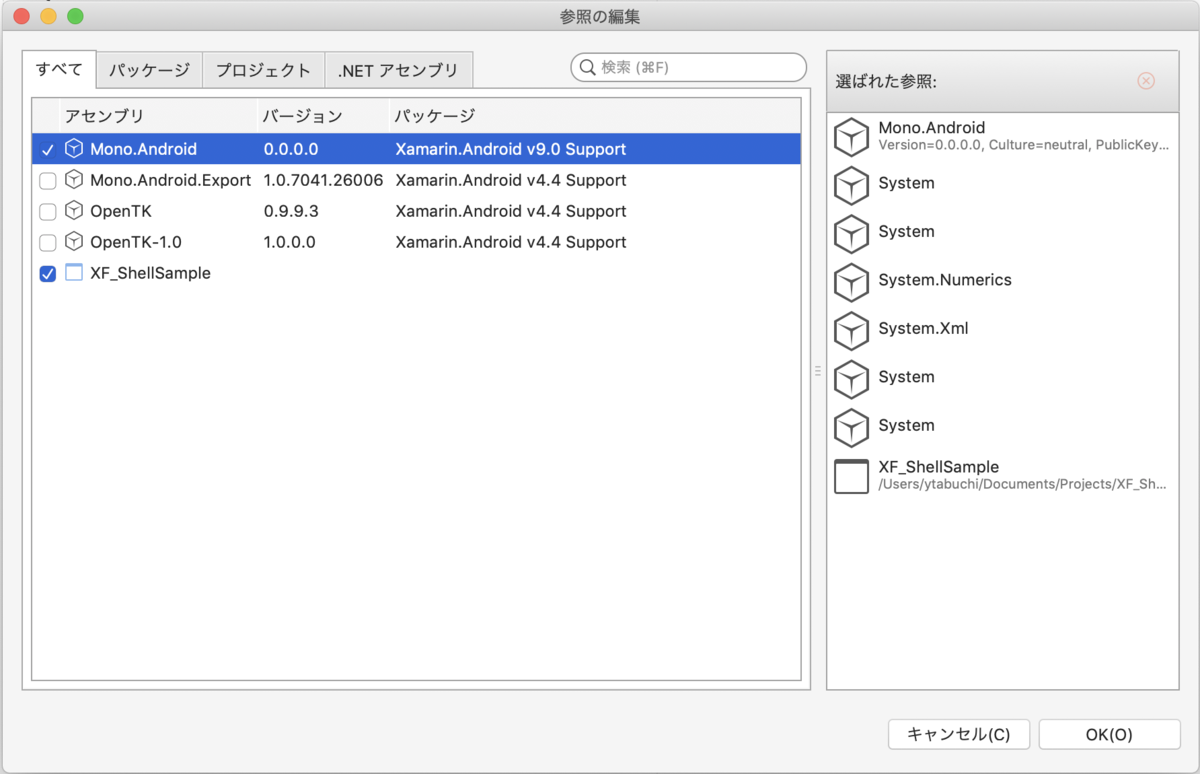Image resolution: width=1200 pixels, height=774 pixels.
Task: Sort by the バージョン column header
Action: coord(323,116)
